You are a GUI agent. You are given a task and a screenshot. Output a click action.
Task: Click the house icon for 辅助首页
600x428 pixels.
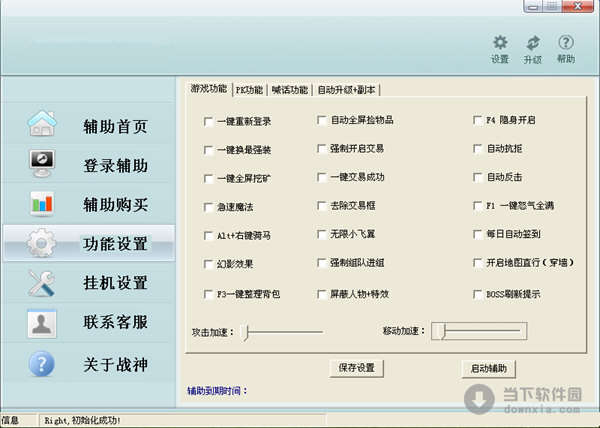pyautogui.click(x=42, y=124)
